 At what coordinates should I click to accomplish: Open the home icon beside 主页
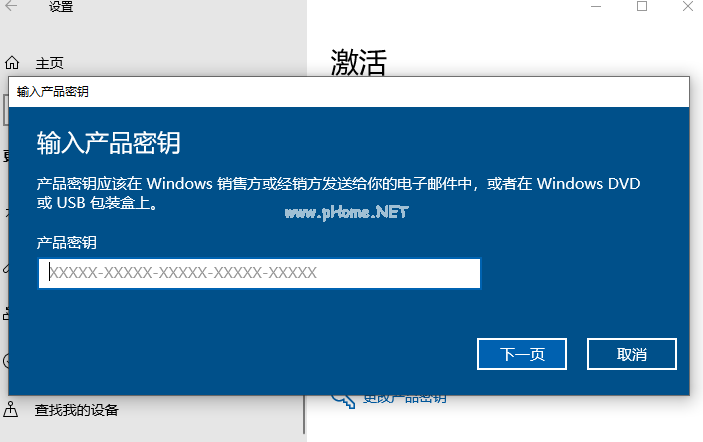coord(12,63)
